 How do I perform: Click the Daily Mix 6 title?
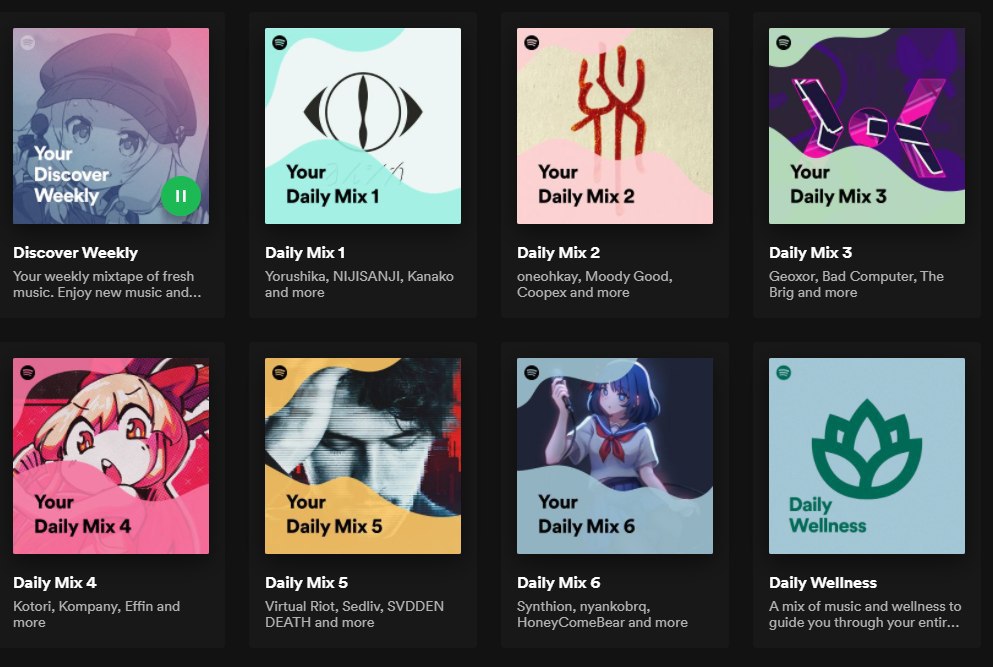[x=558, y=583]
